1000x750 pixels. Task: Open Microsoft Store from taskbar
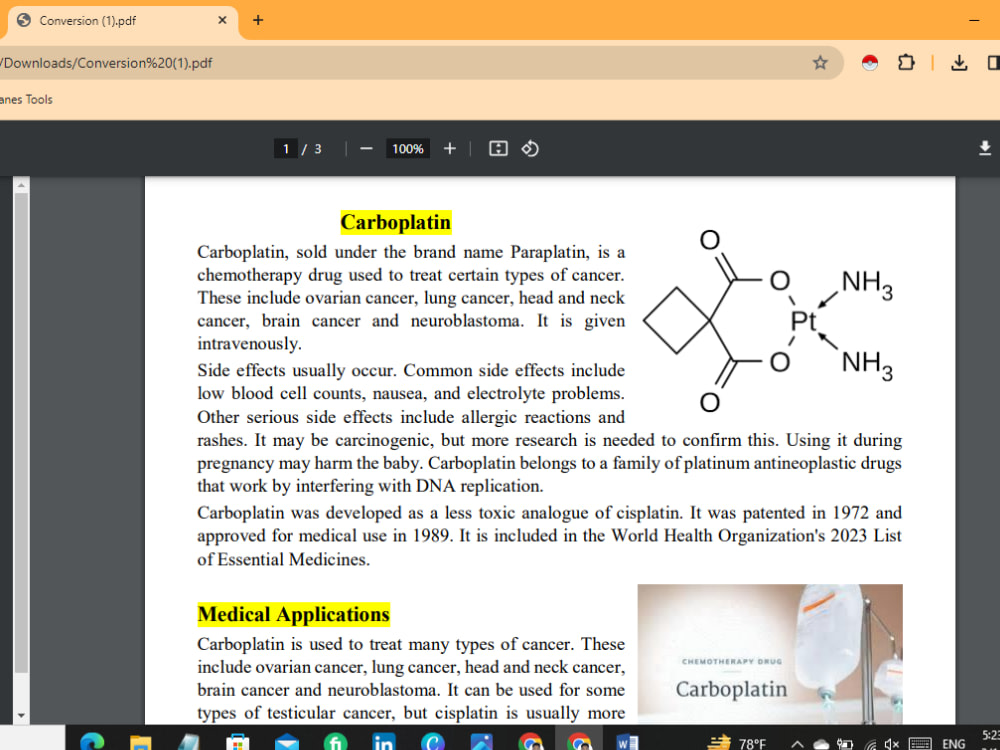(x=237, y=742)
